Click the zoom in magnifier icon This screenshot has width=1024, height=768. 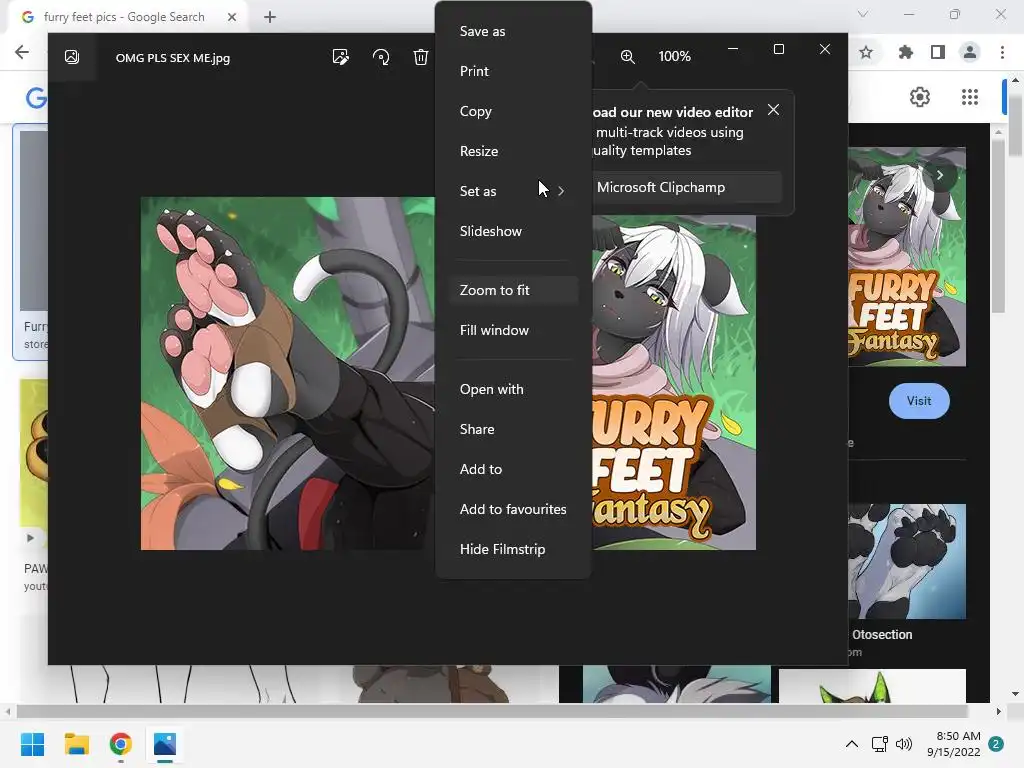627,57
